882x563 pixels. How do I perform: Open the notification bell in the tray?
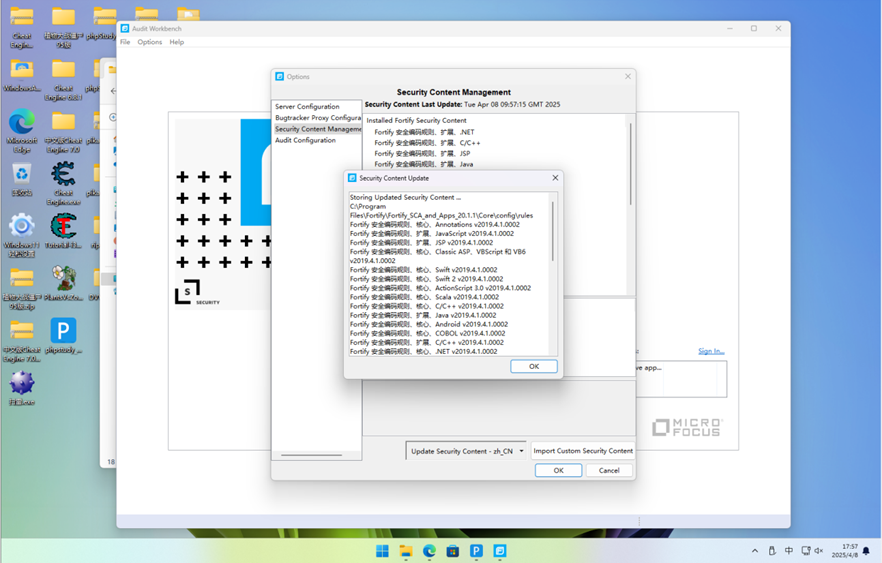[x=866, y=551]
